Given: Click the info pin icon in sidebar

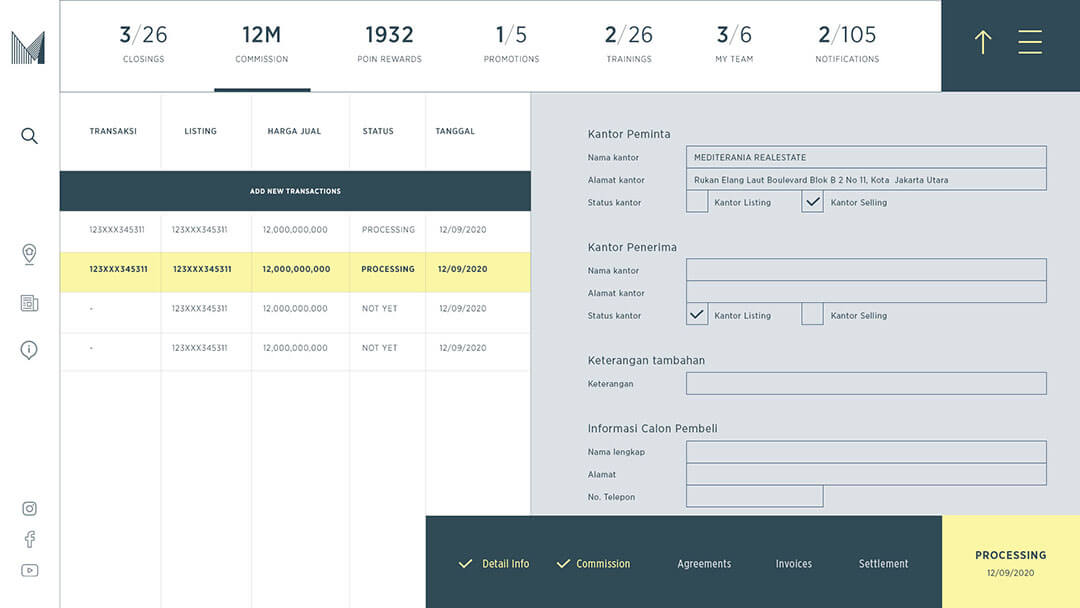Looking at the screenshot, I should pos(29,350).
